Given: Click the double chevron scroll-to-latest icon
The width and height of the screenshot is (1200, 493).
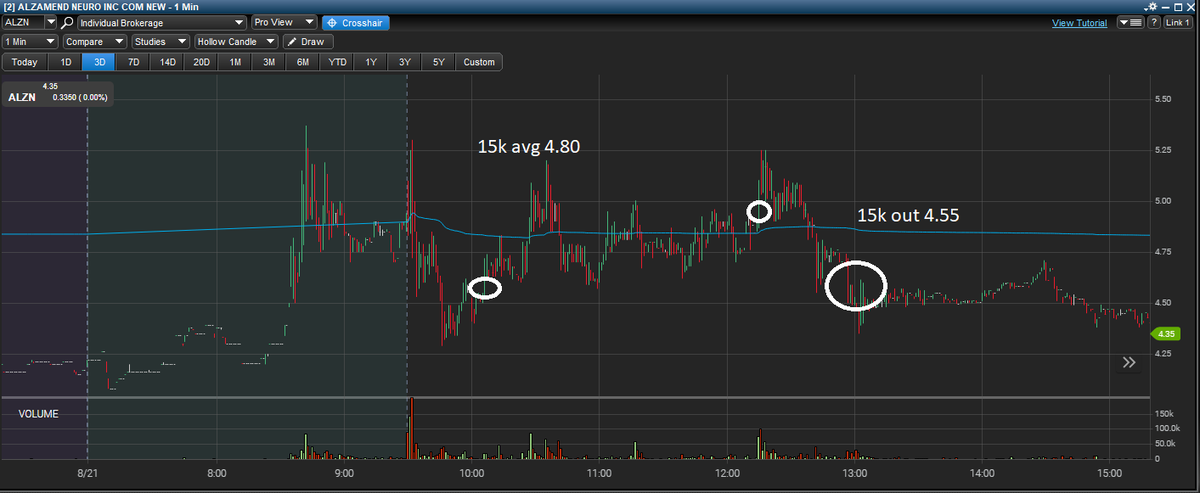Looking at the screenshot, I should coord(1129,362).
